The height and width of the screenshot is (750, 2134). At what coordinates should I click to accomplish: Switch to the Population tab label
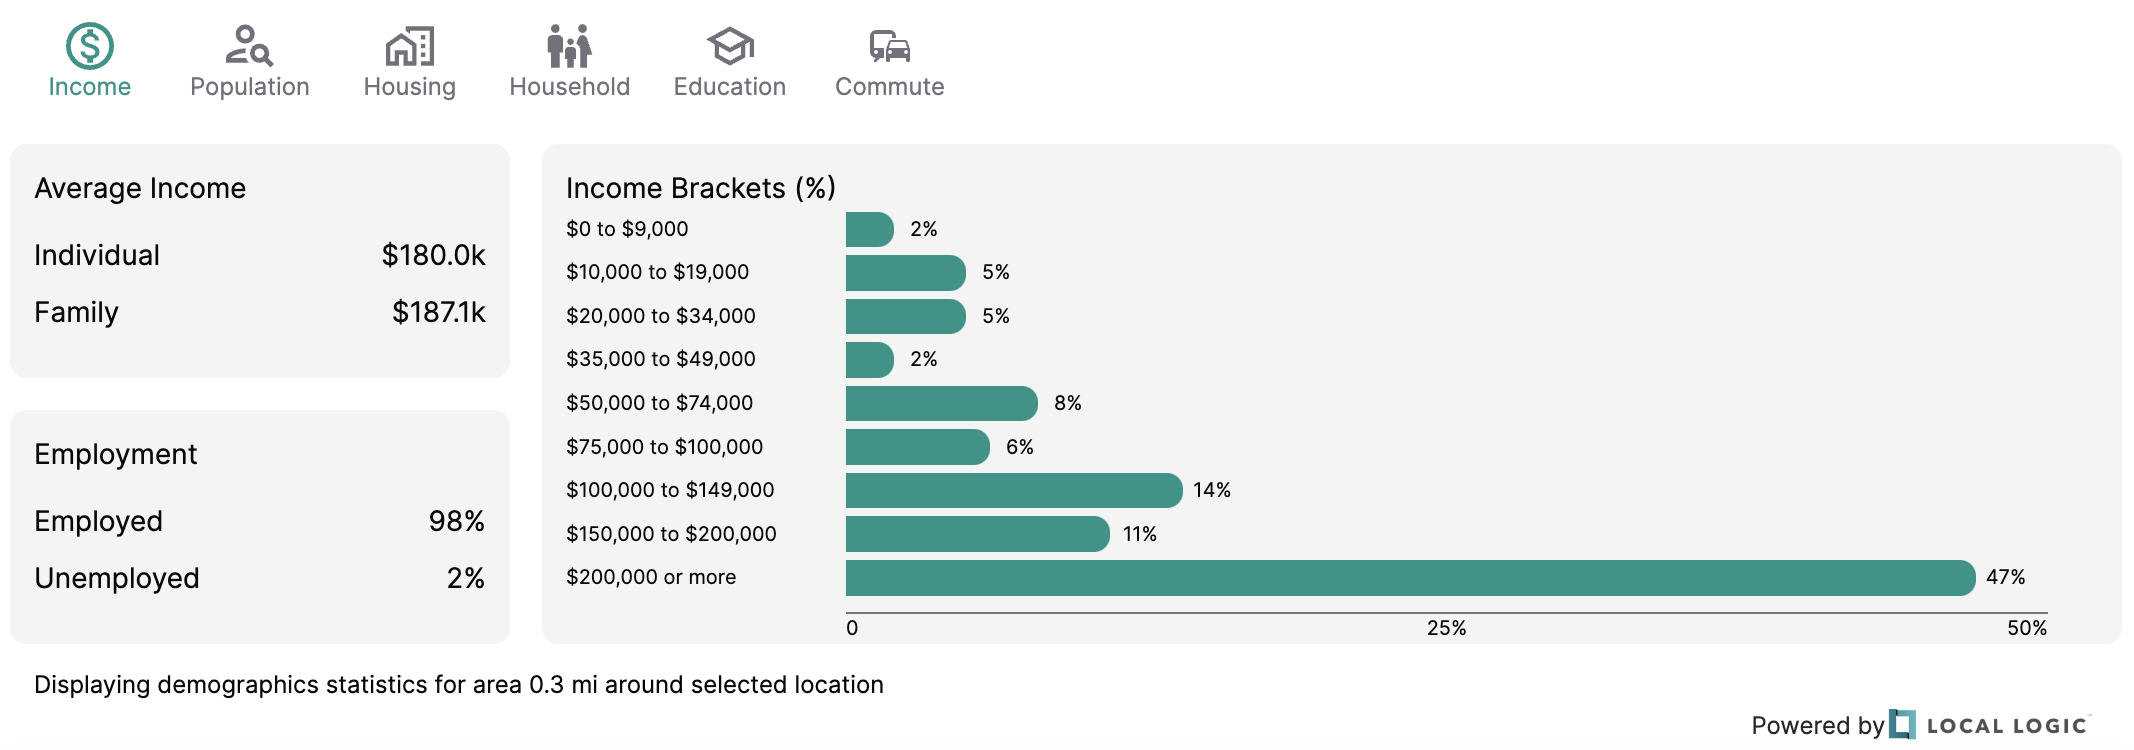pos(249,87)
